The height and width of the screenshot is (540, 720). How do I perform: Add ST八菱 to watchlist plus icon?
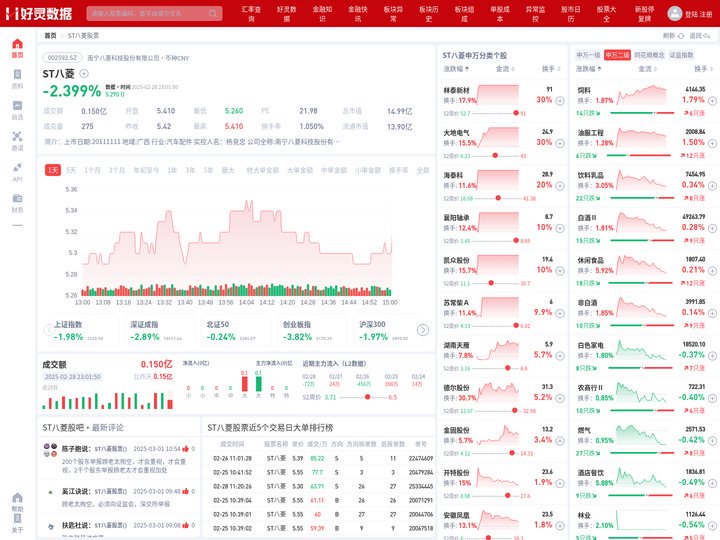(84, 73)
